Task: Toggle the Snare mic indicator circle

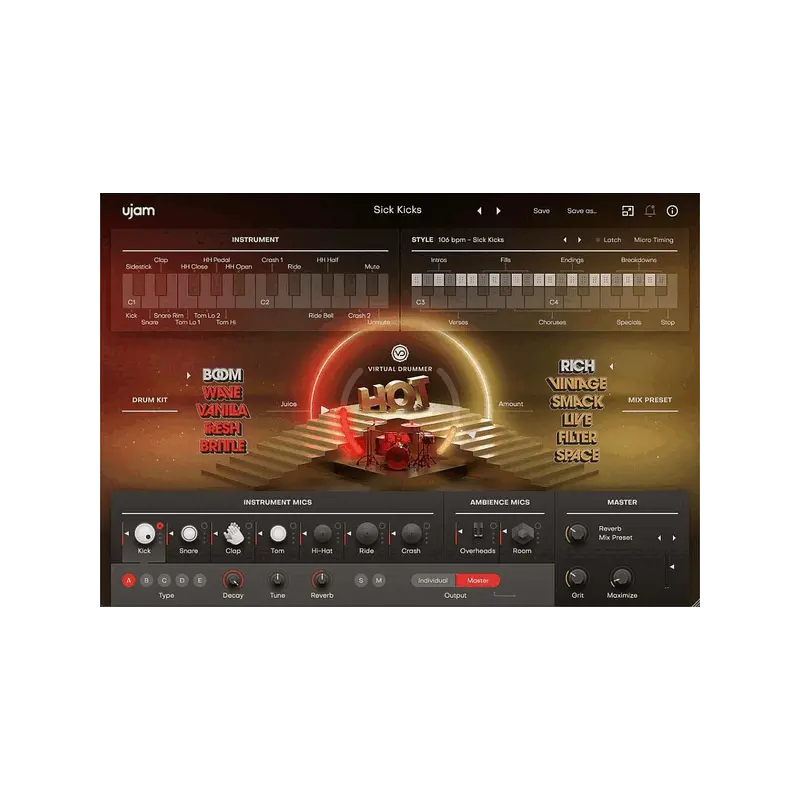Action: 204,526
